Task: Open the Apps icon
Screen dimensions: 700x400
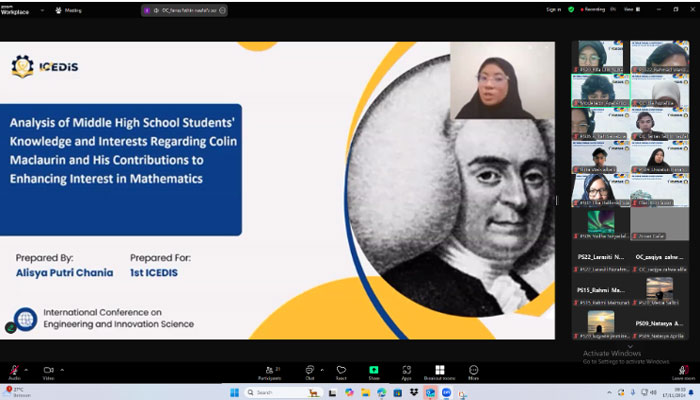Action: [x=406, y=371]
